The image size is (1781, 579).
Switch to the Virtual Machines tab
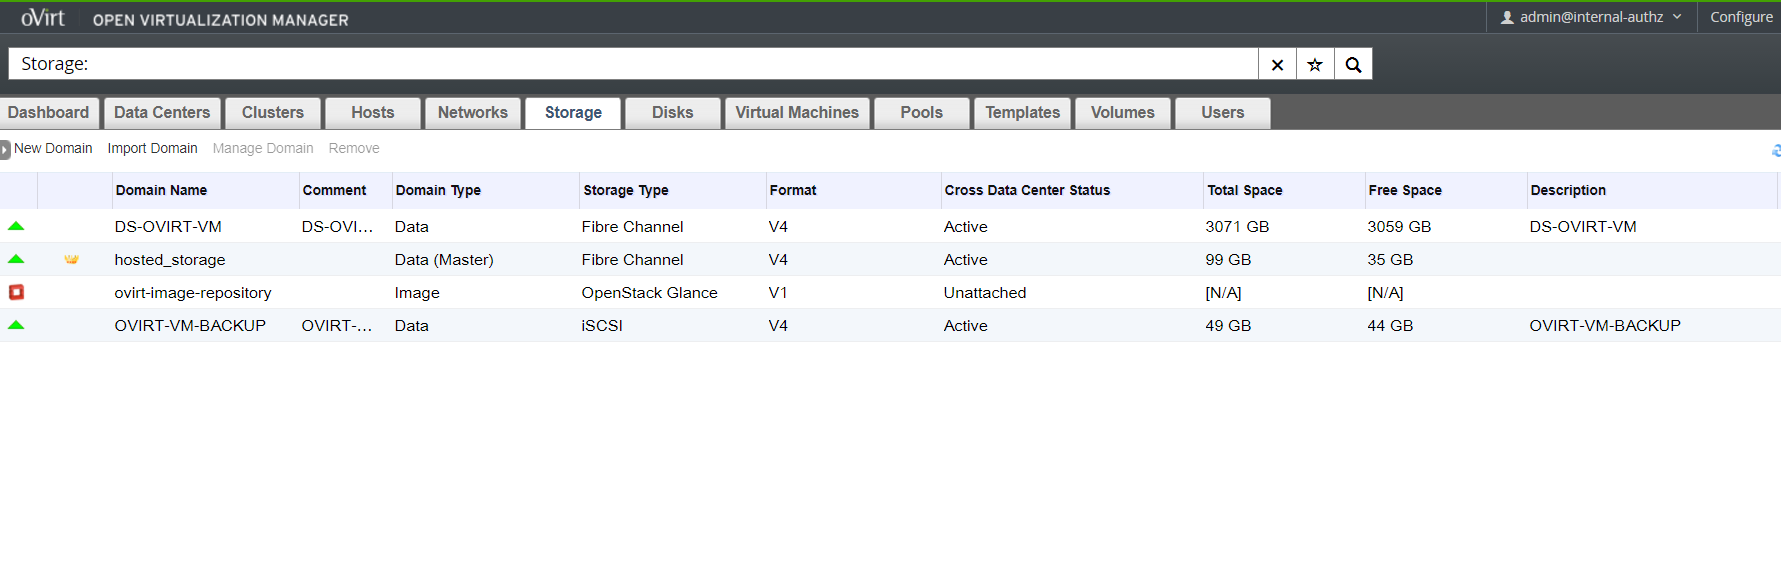pyautogui.click(x=797, y=113)
